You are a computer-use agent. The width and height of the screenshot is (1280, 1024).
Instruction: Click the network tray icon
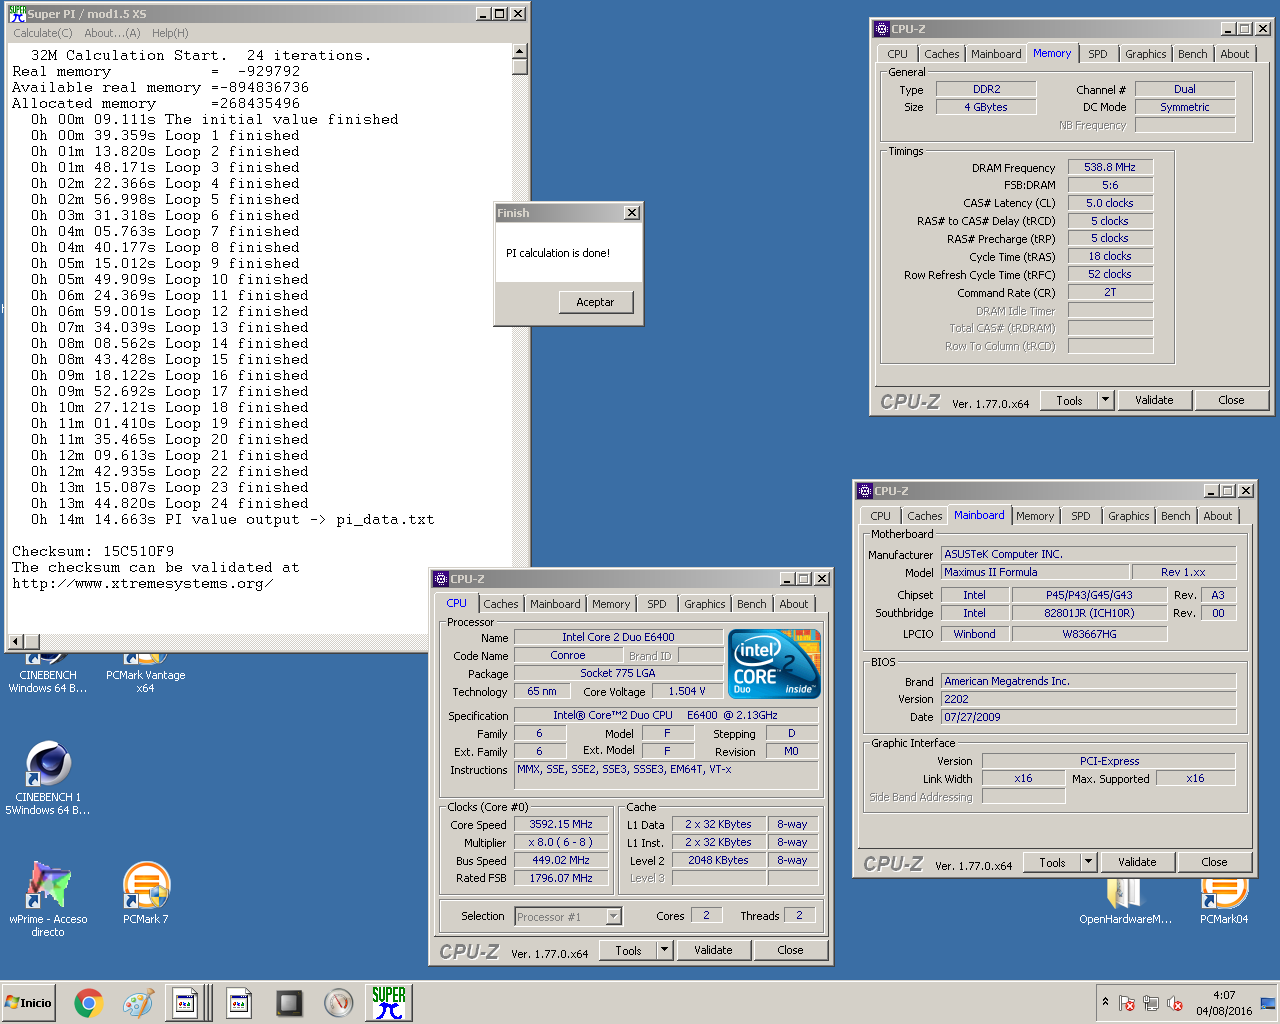[x=1151, y=1003]
